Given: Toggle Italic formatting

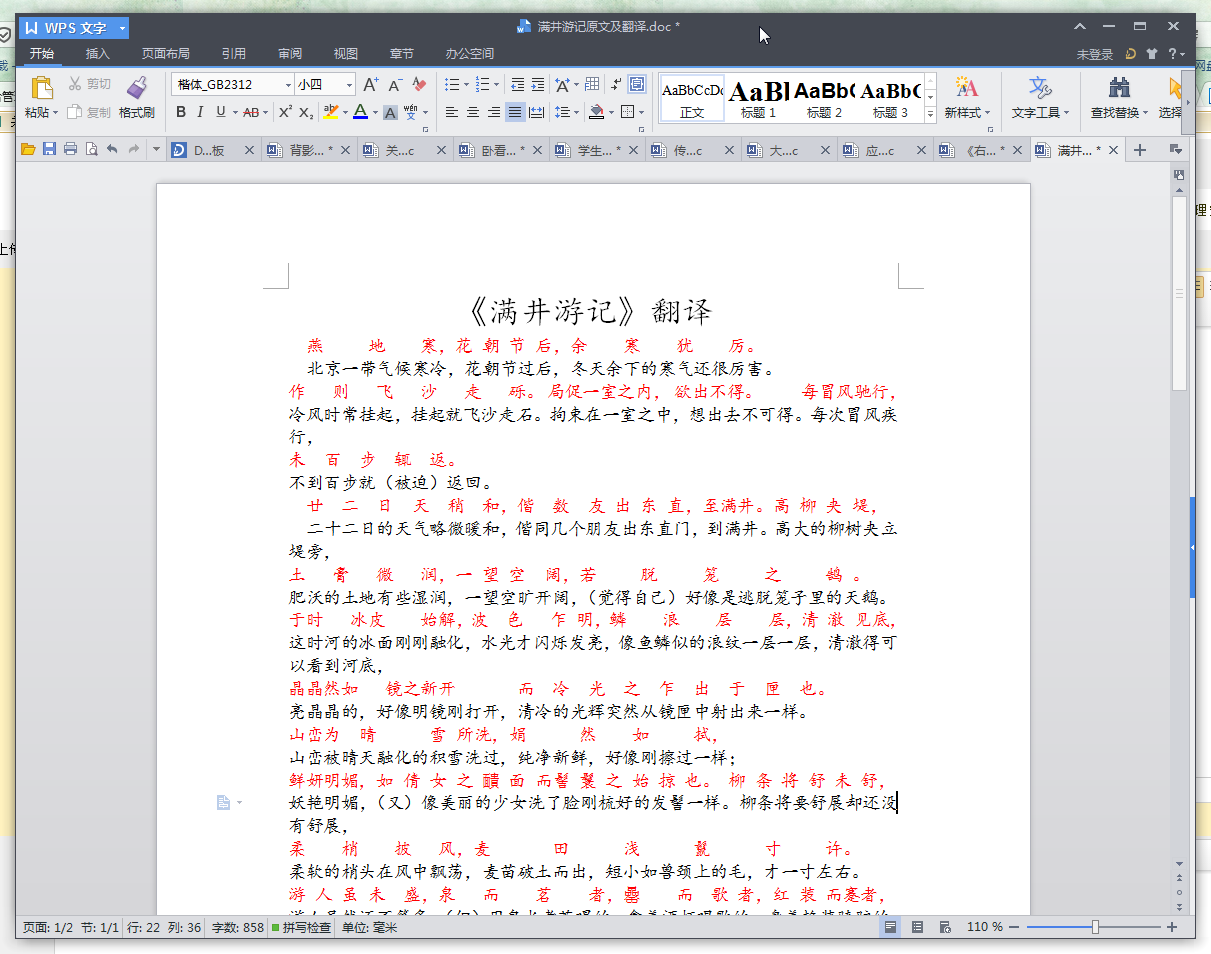Looking at the screenshot, I should click(x=200, y=112).
